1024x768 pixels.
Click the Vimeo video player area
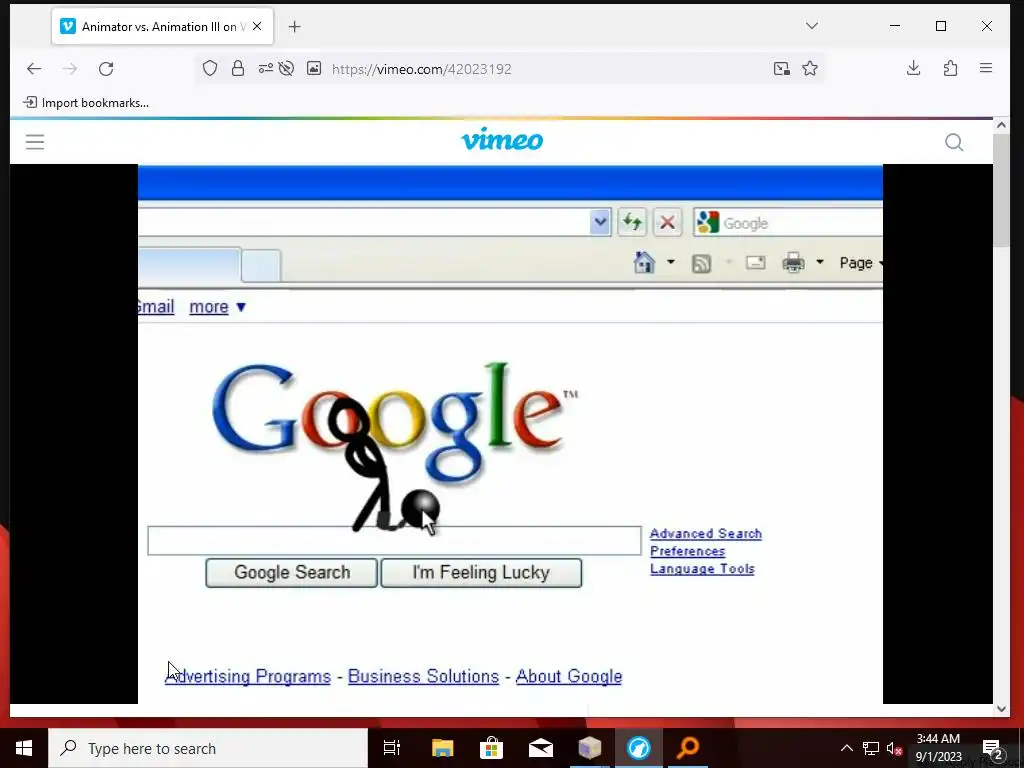click(502, 434)
